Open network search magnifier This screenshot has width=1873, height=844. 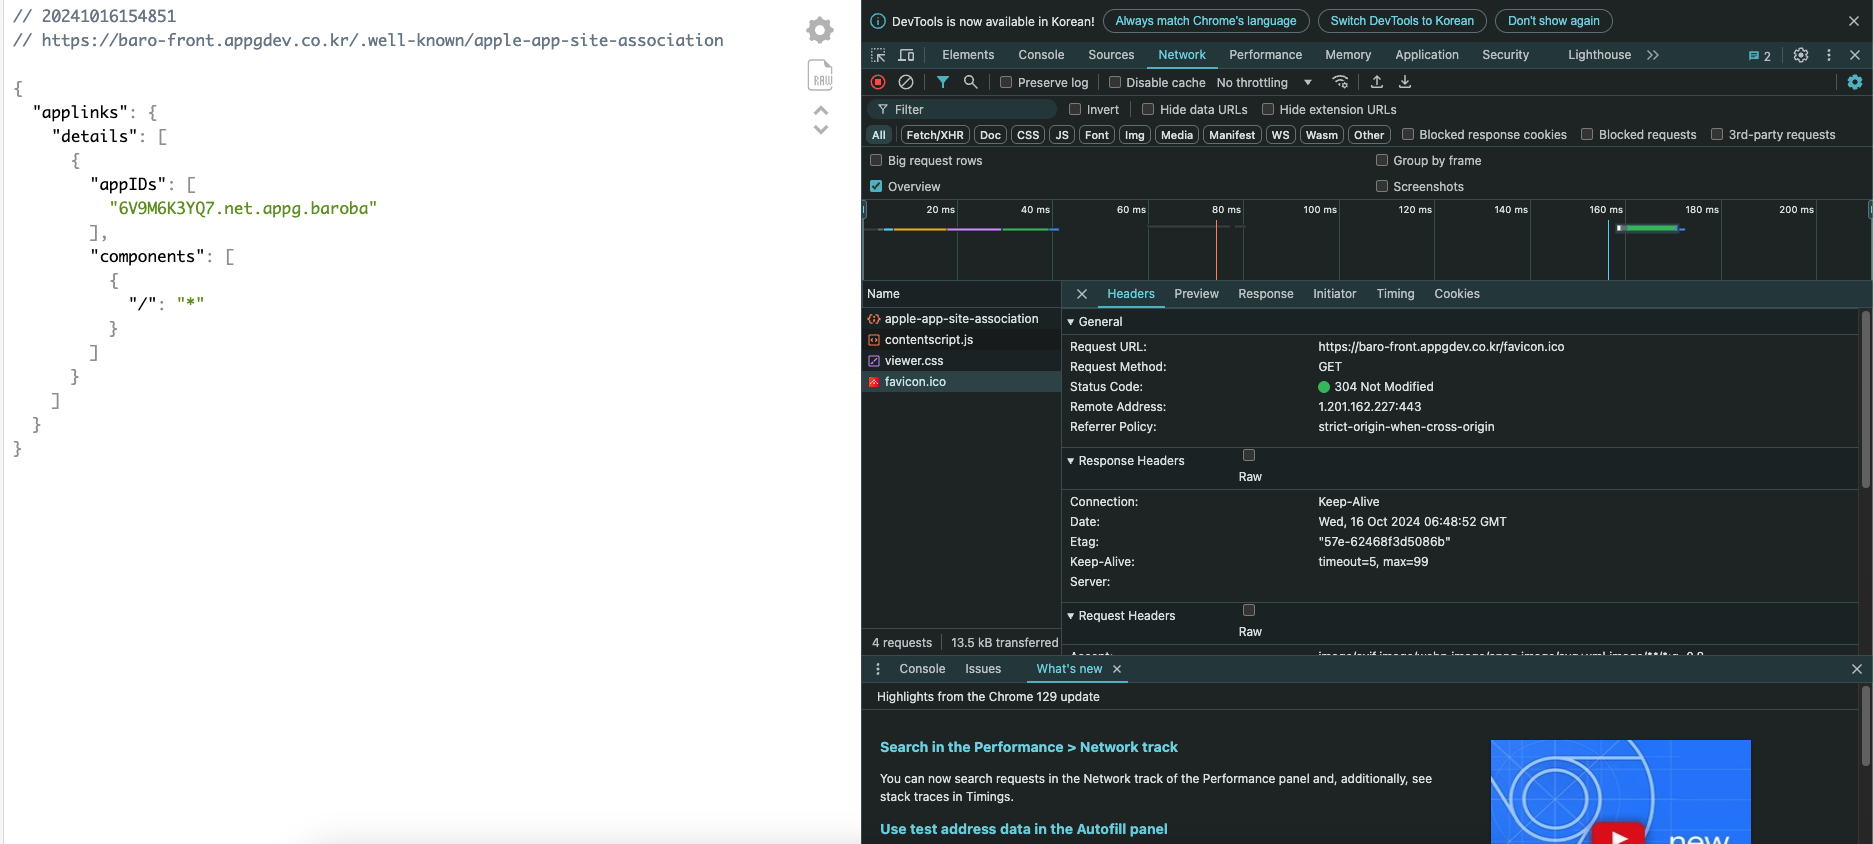pyautogui.click(x=970, y=82)
